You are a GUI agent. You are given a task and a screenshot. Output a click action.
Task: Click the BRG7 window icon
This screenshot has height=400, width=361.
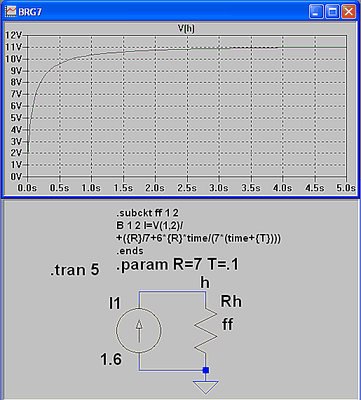11,11
